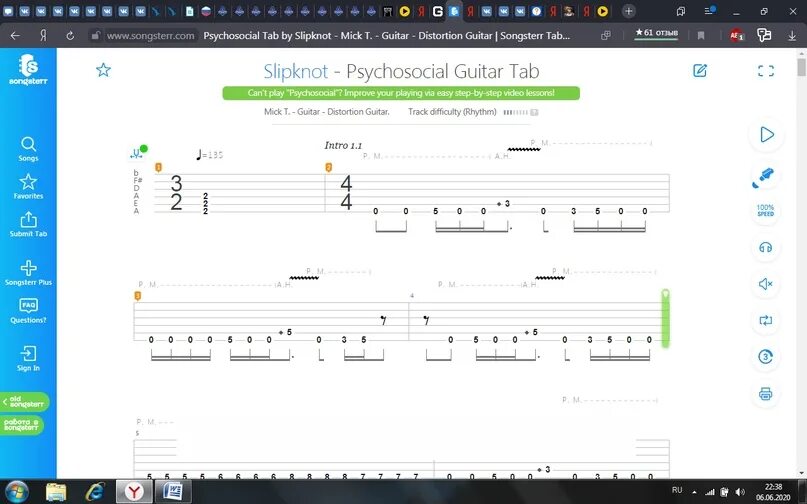The height and width of the screenshot is (504, 807).
Task: Toggle solo with the headphones icon
Action: point(765,248)
